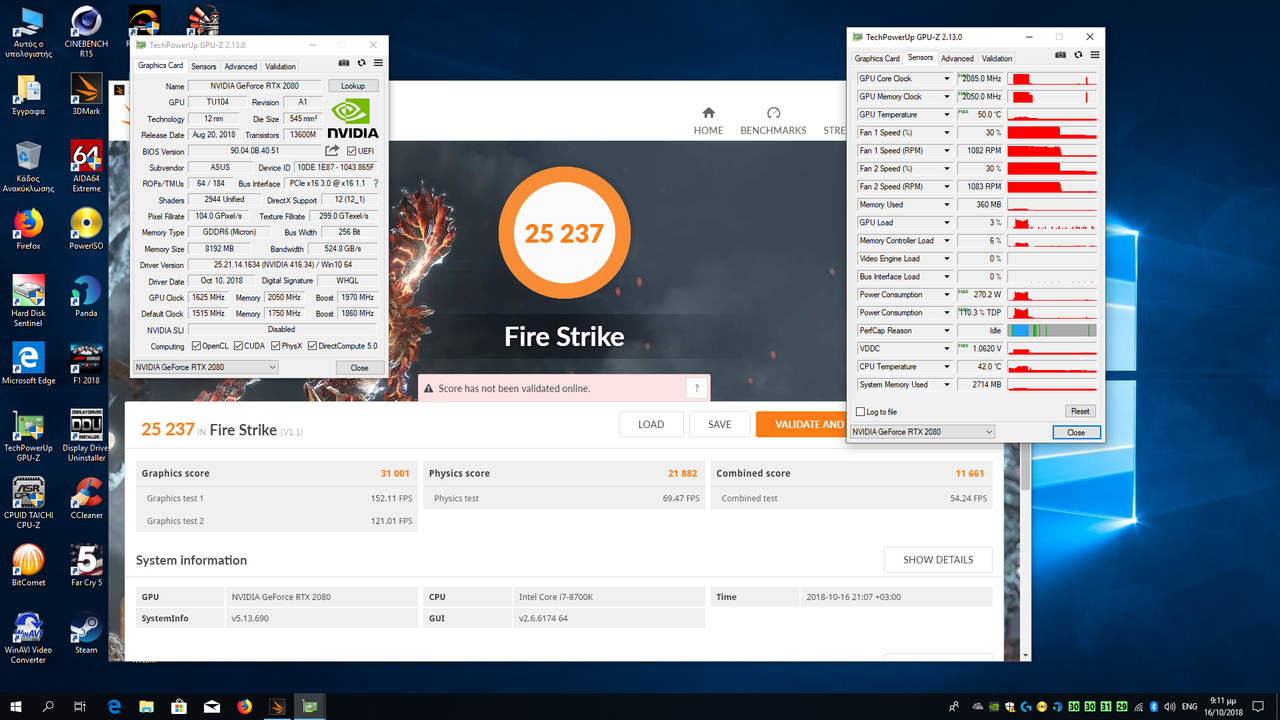
Task: Open GPU selector dropdown in Sensors window
Action: pyautogui.click(x=922, y=432)
